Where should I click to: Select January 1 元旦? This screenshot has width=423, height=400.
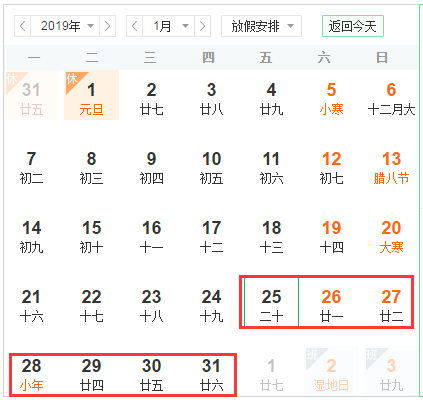point(91,95)
